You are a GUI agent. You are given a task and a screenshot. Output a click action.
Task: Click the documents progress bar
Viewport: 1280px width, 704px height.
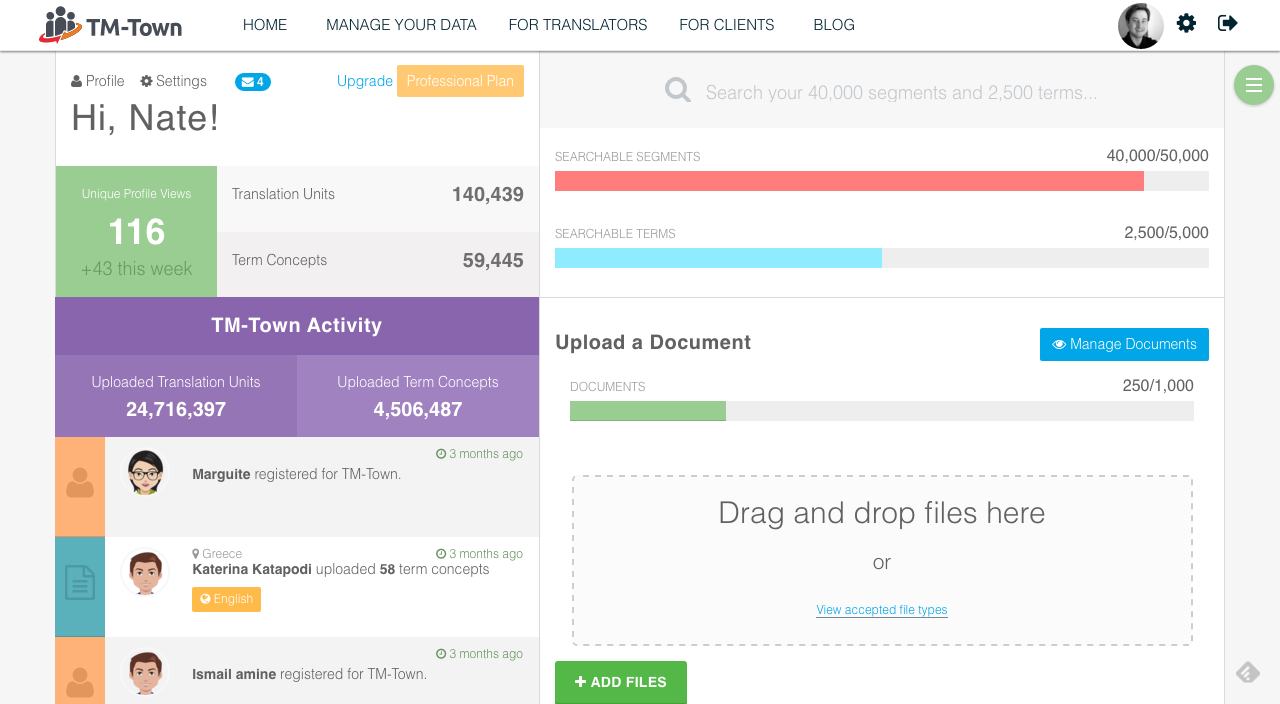882,411
